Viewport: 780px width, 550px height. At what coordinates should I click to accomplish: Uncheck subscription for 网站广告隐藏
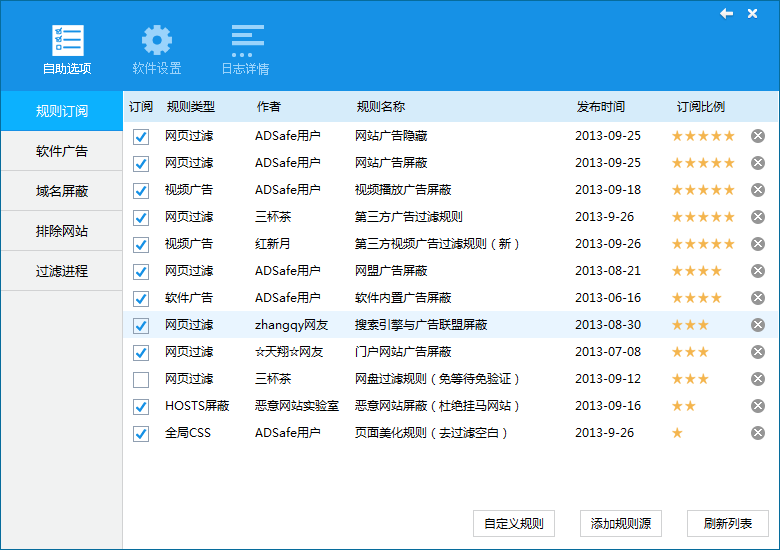tap(141, 137)
